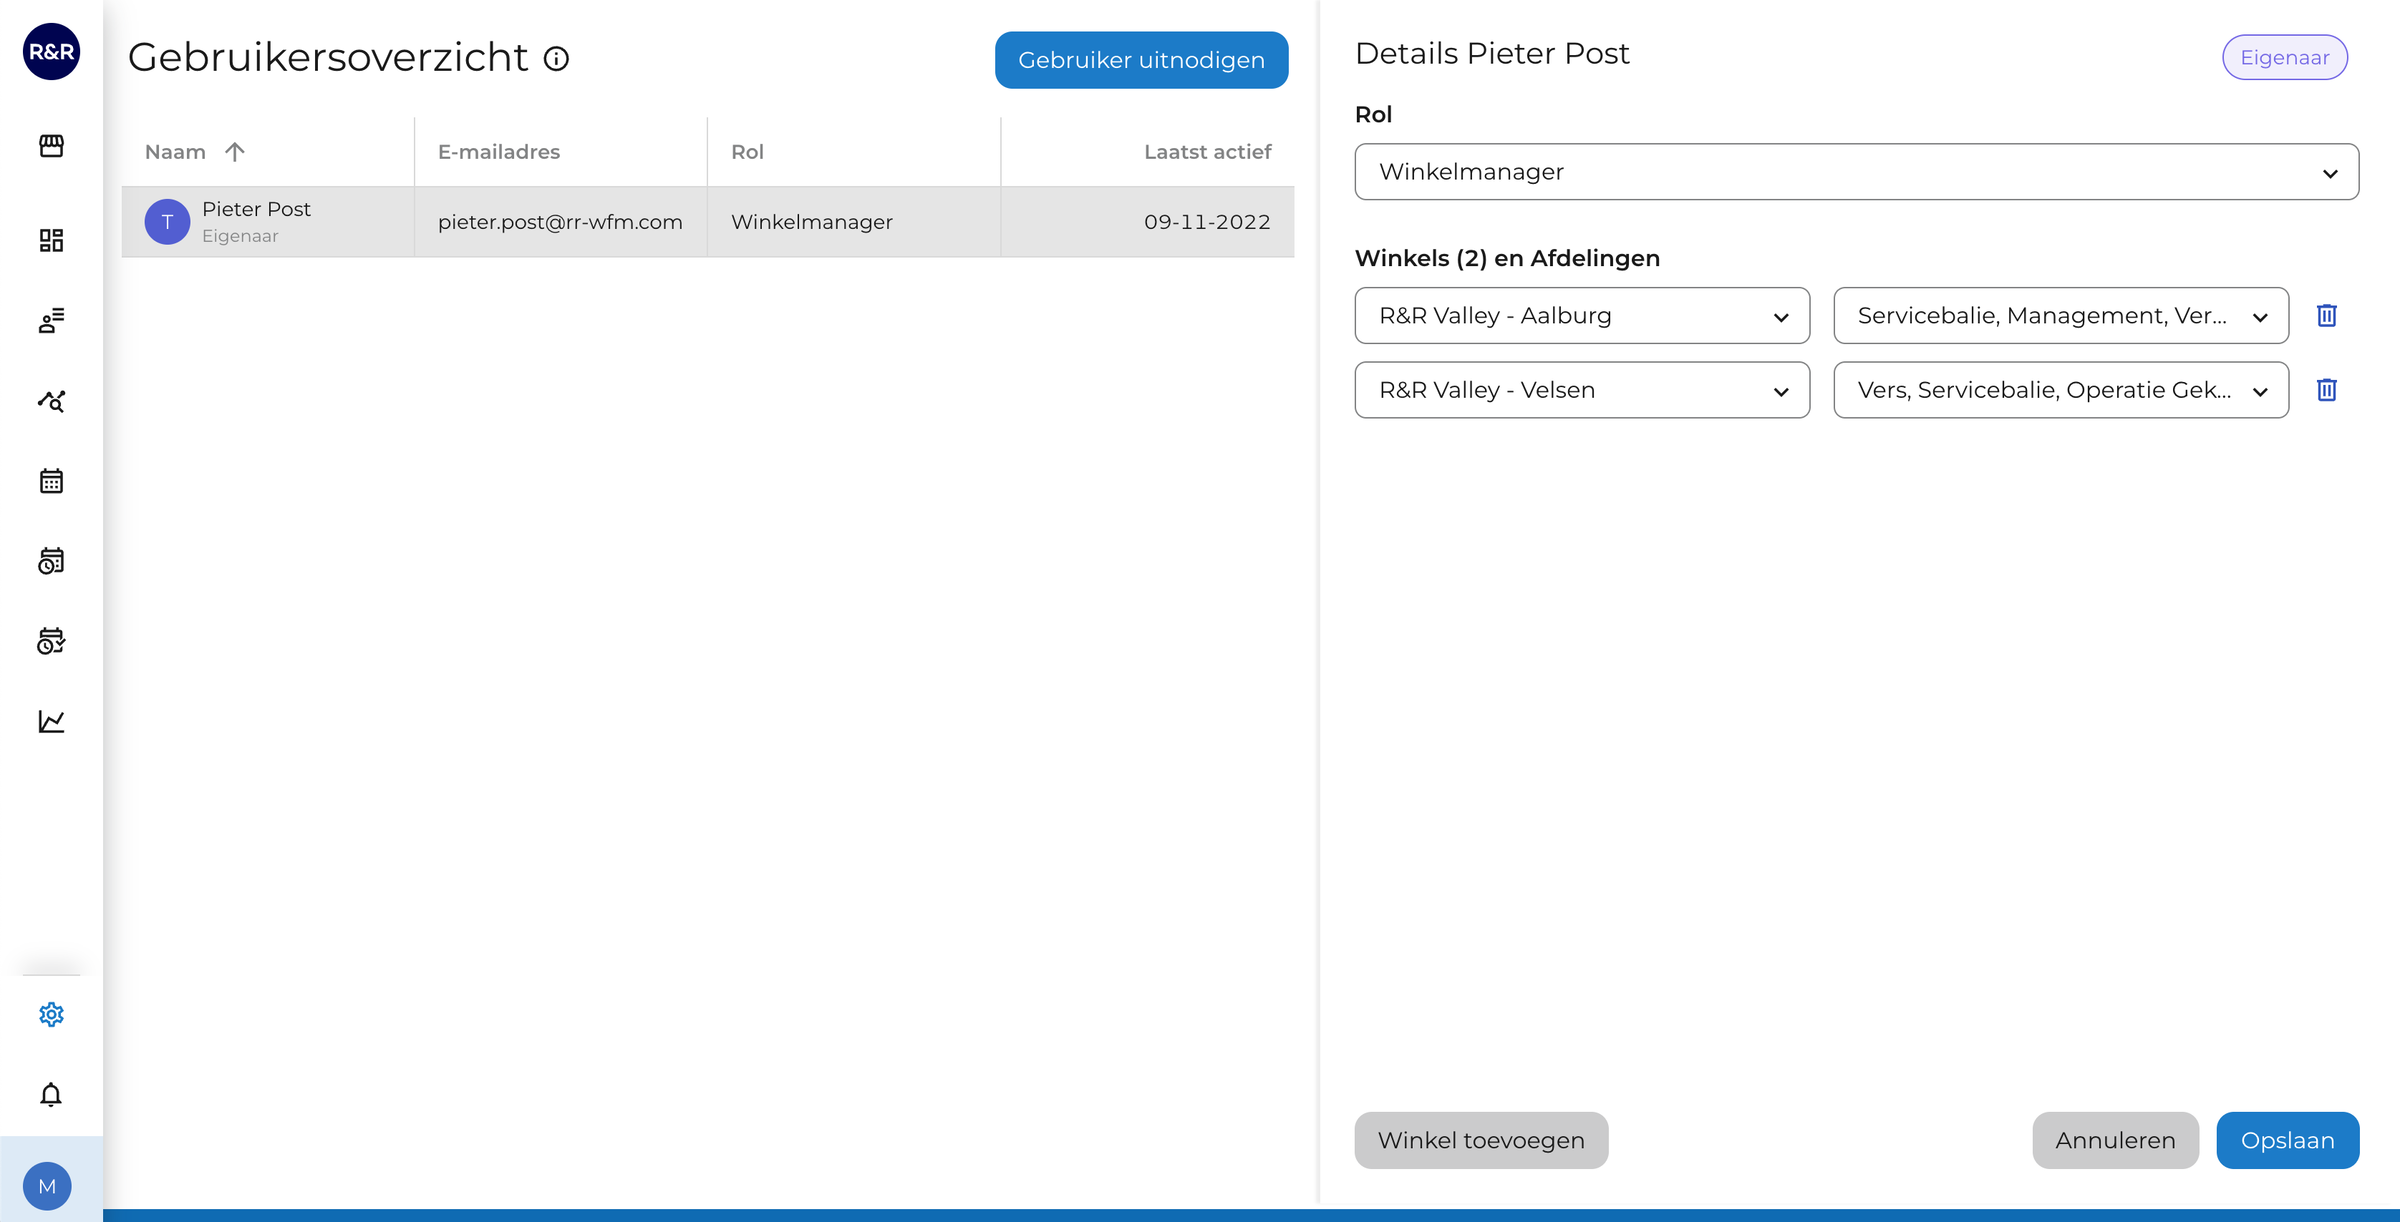Open the store icon in sidebar
This screenshot has height=1222, width=2400.
[x=51, y=146]
